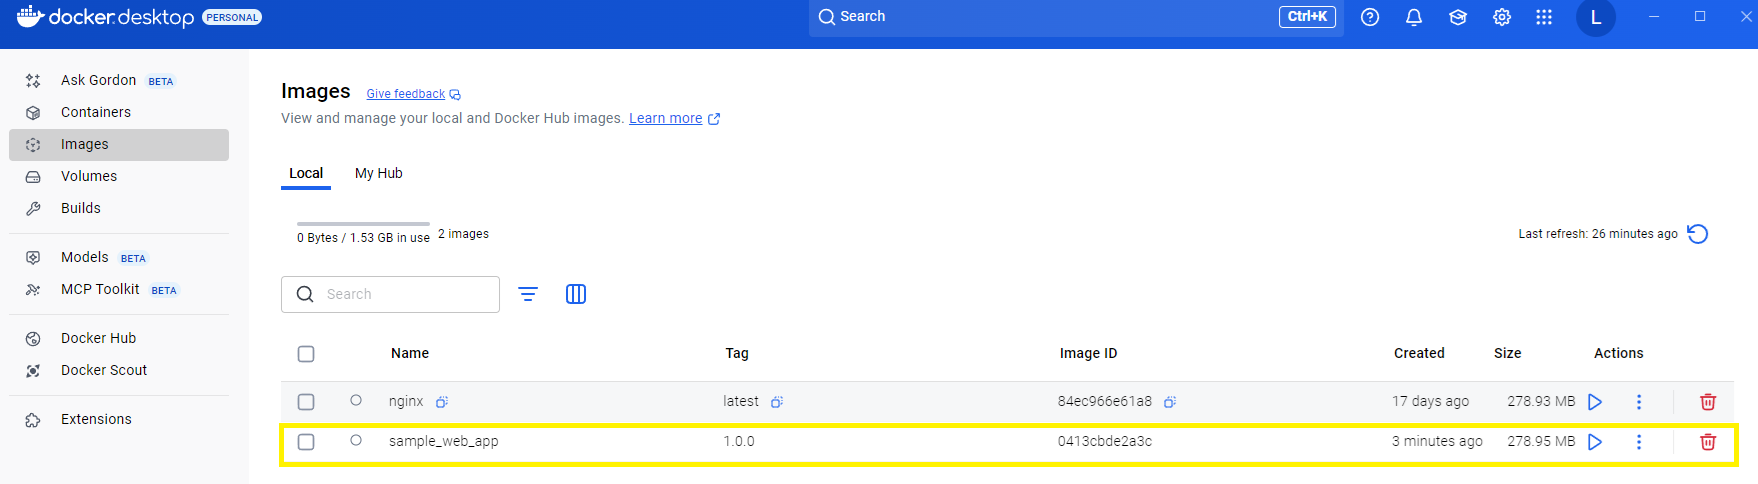Sort by the Size column header
1758x484 pixels.
pos(1508,353)
